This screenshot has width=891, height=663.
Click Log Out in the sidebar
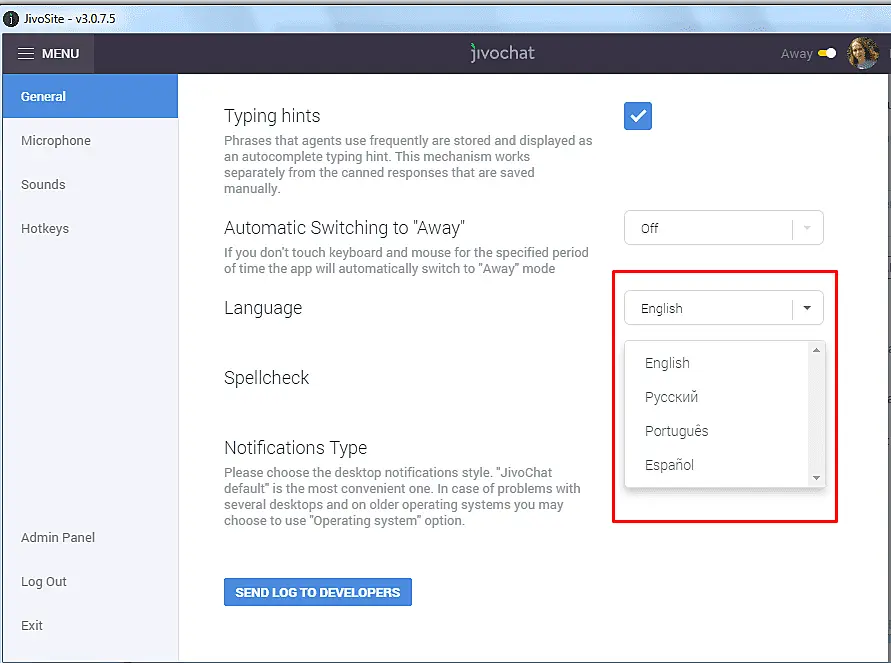(x=43, y=581)
